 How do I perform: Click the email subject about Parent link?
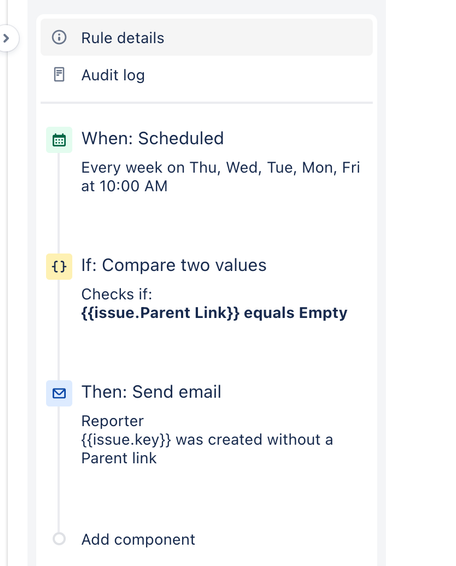[207, 449]
